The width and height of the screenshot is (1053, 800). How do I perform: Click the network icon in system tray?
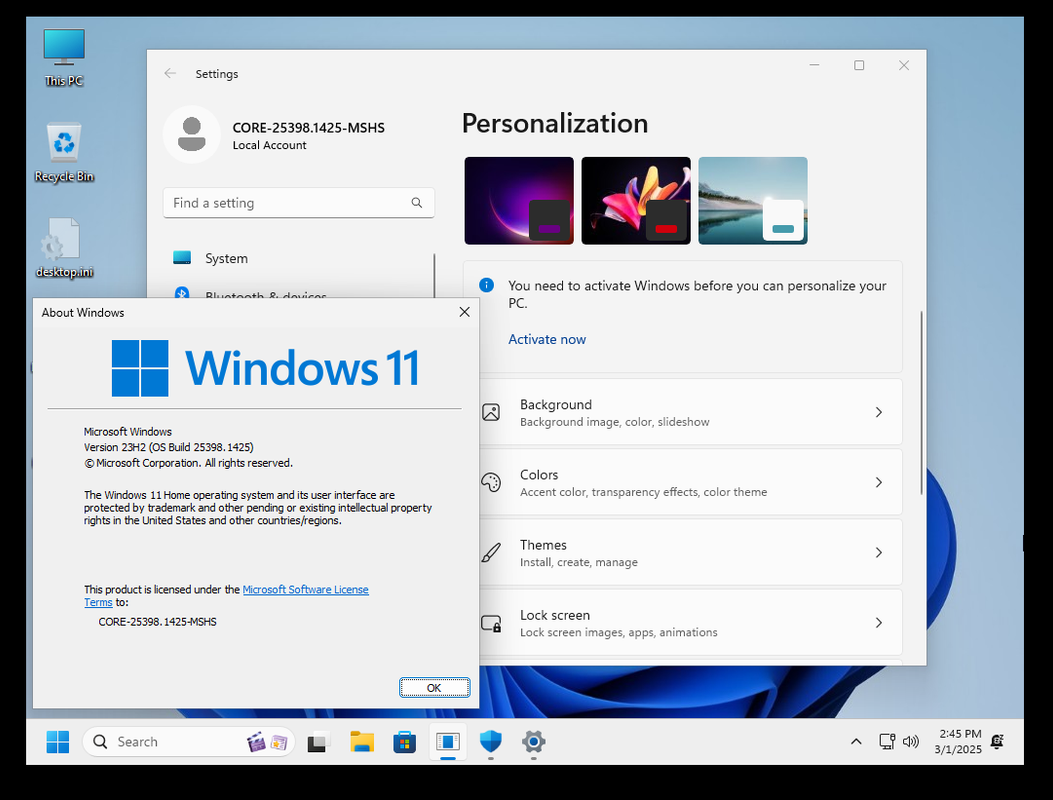(887, 742)
